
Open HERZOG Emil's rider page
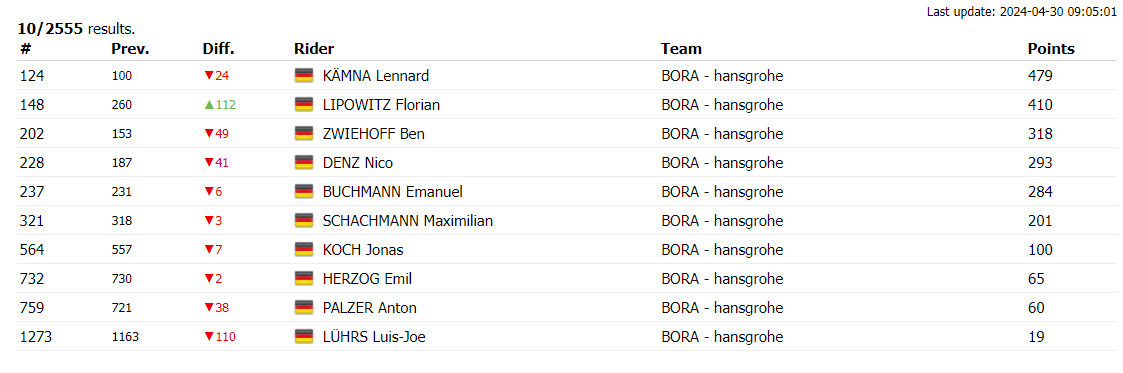coord(367,279)
